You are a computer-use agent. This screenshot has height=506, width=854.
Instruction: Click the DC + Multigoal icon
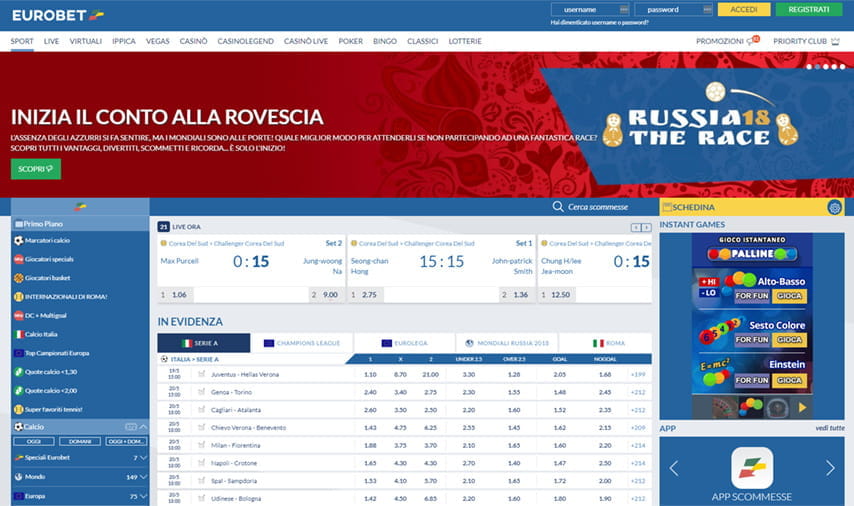(19, 315)
